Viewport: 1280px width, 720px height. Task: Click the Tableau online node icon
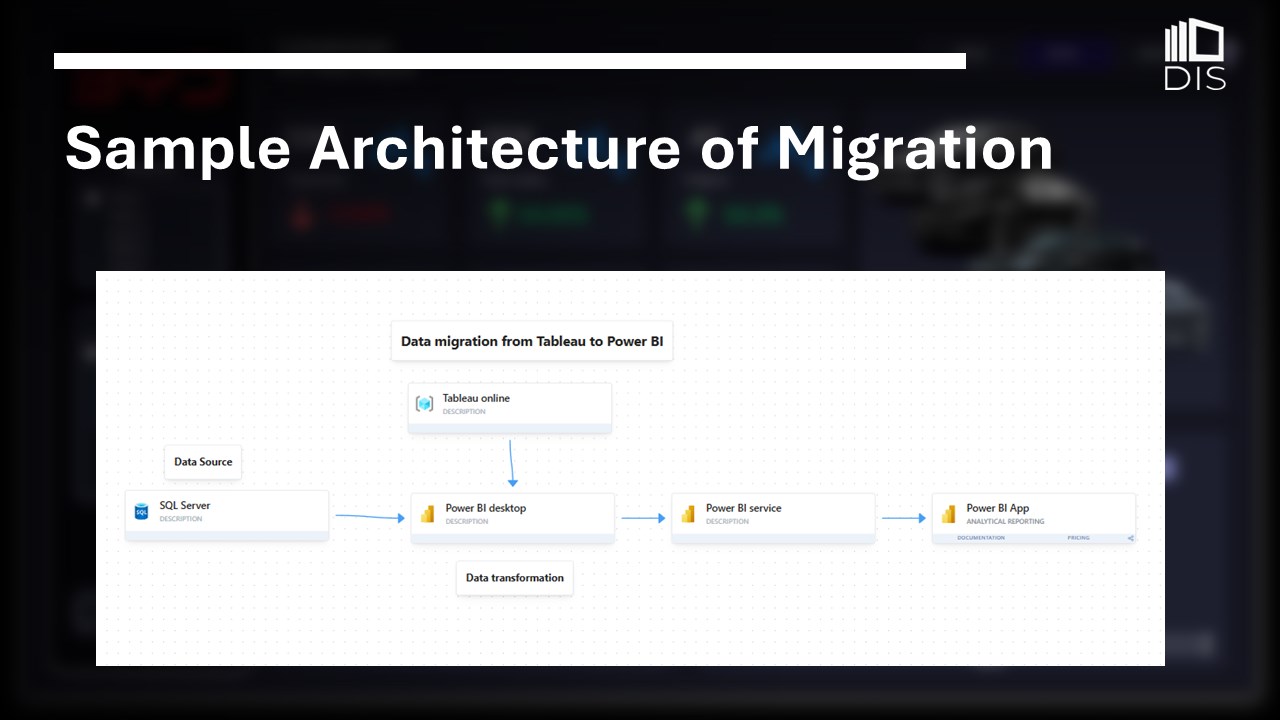(x=424, y=404)
